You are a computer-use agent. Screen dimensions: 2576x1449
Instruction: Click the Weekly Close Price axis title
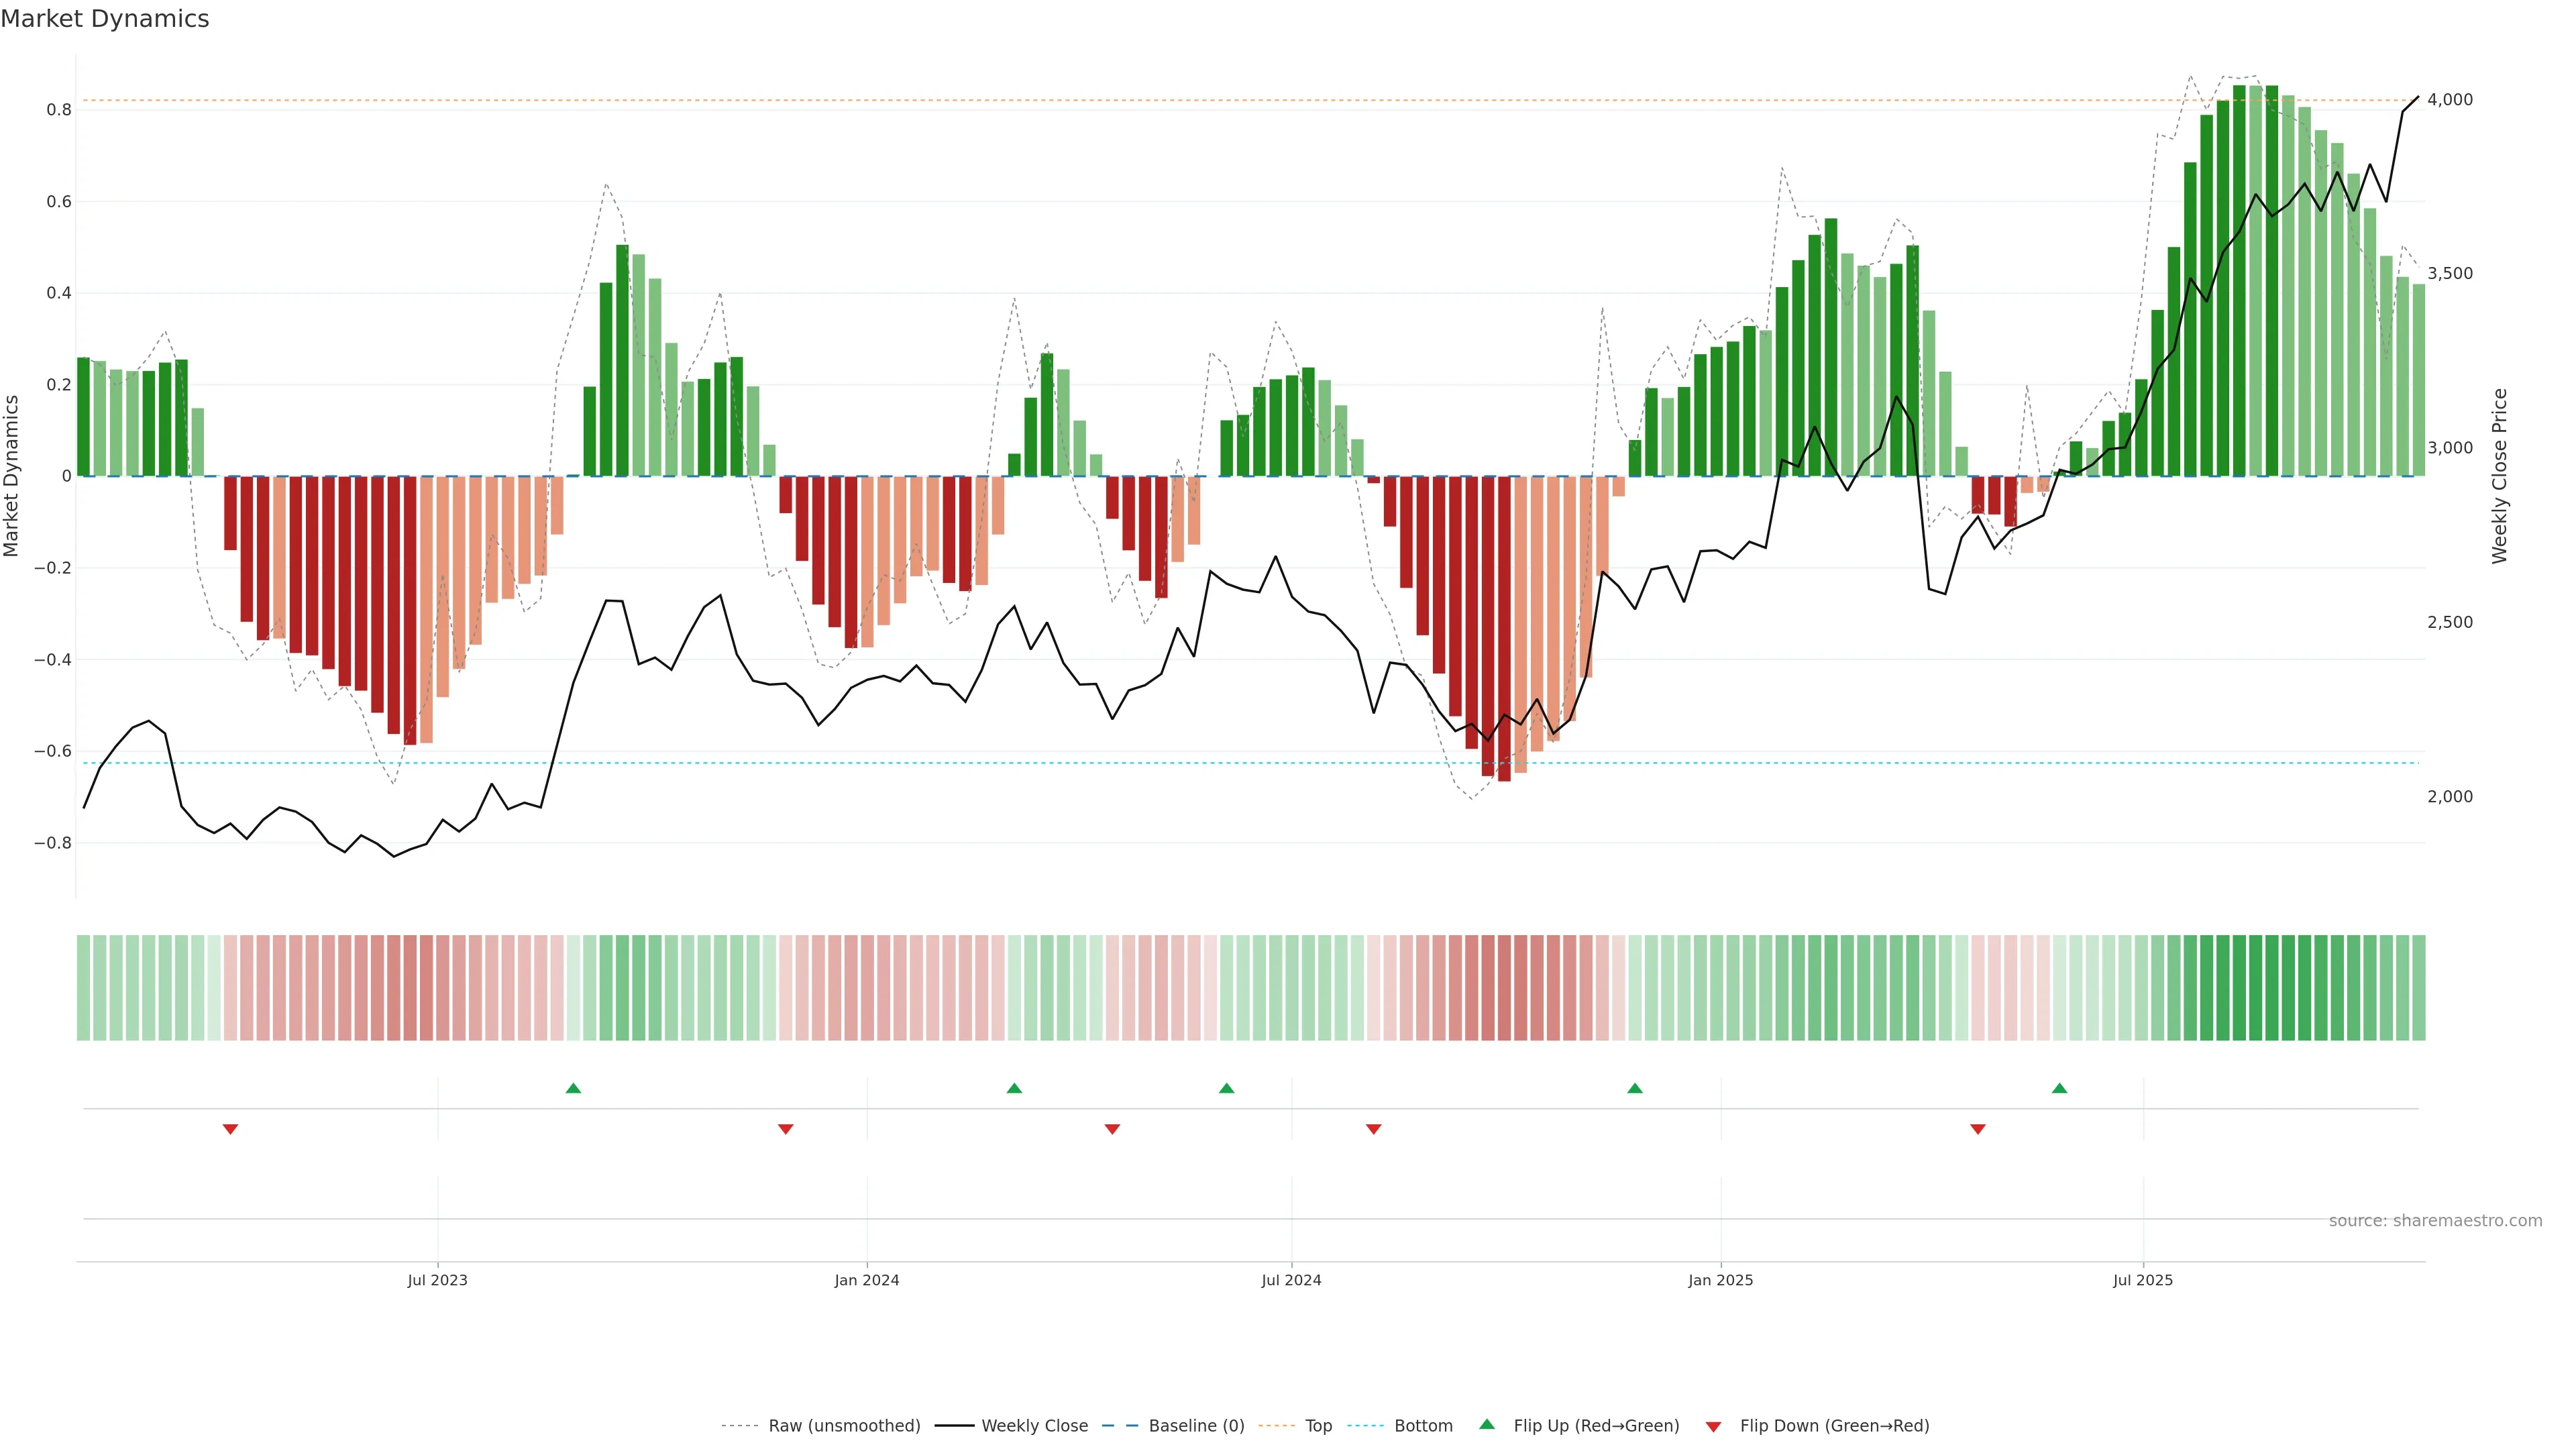(x=2499, y=476)
